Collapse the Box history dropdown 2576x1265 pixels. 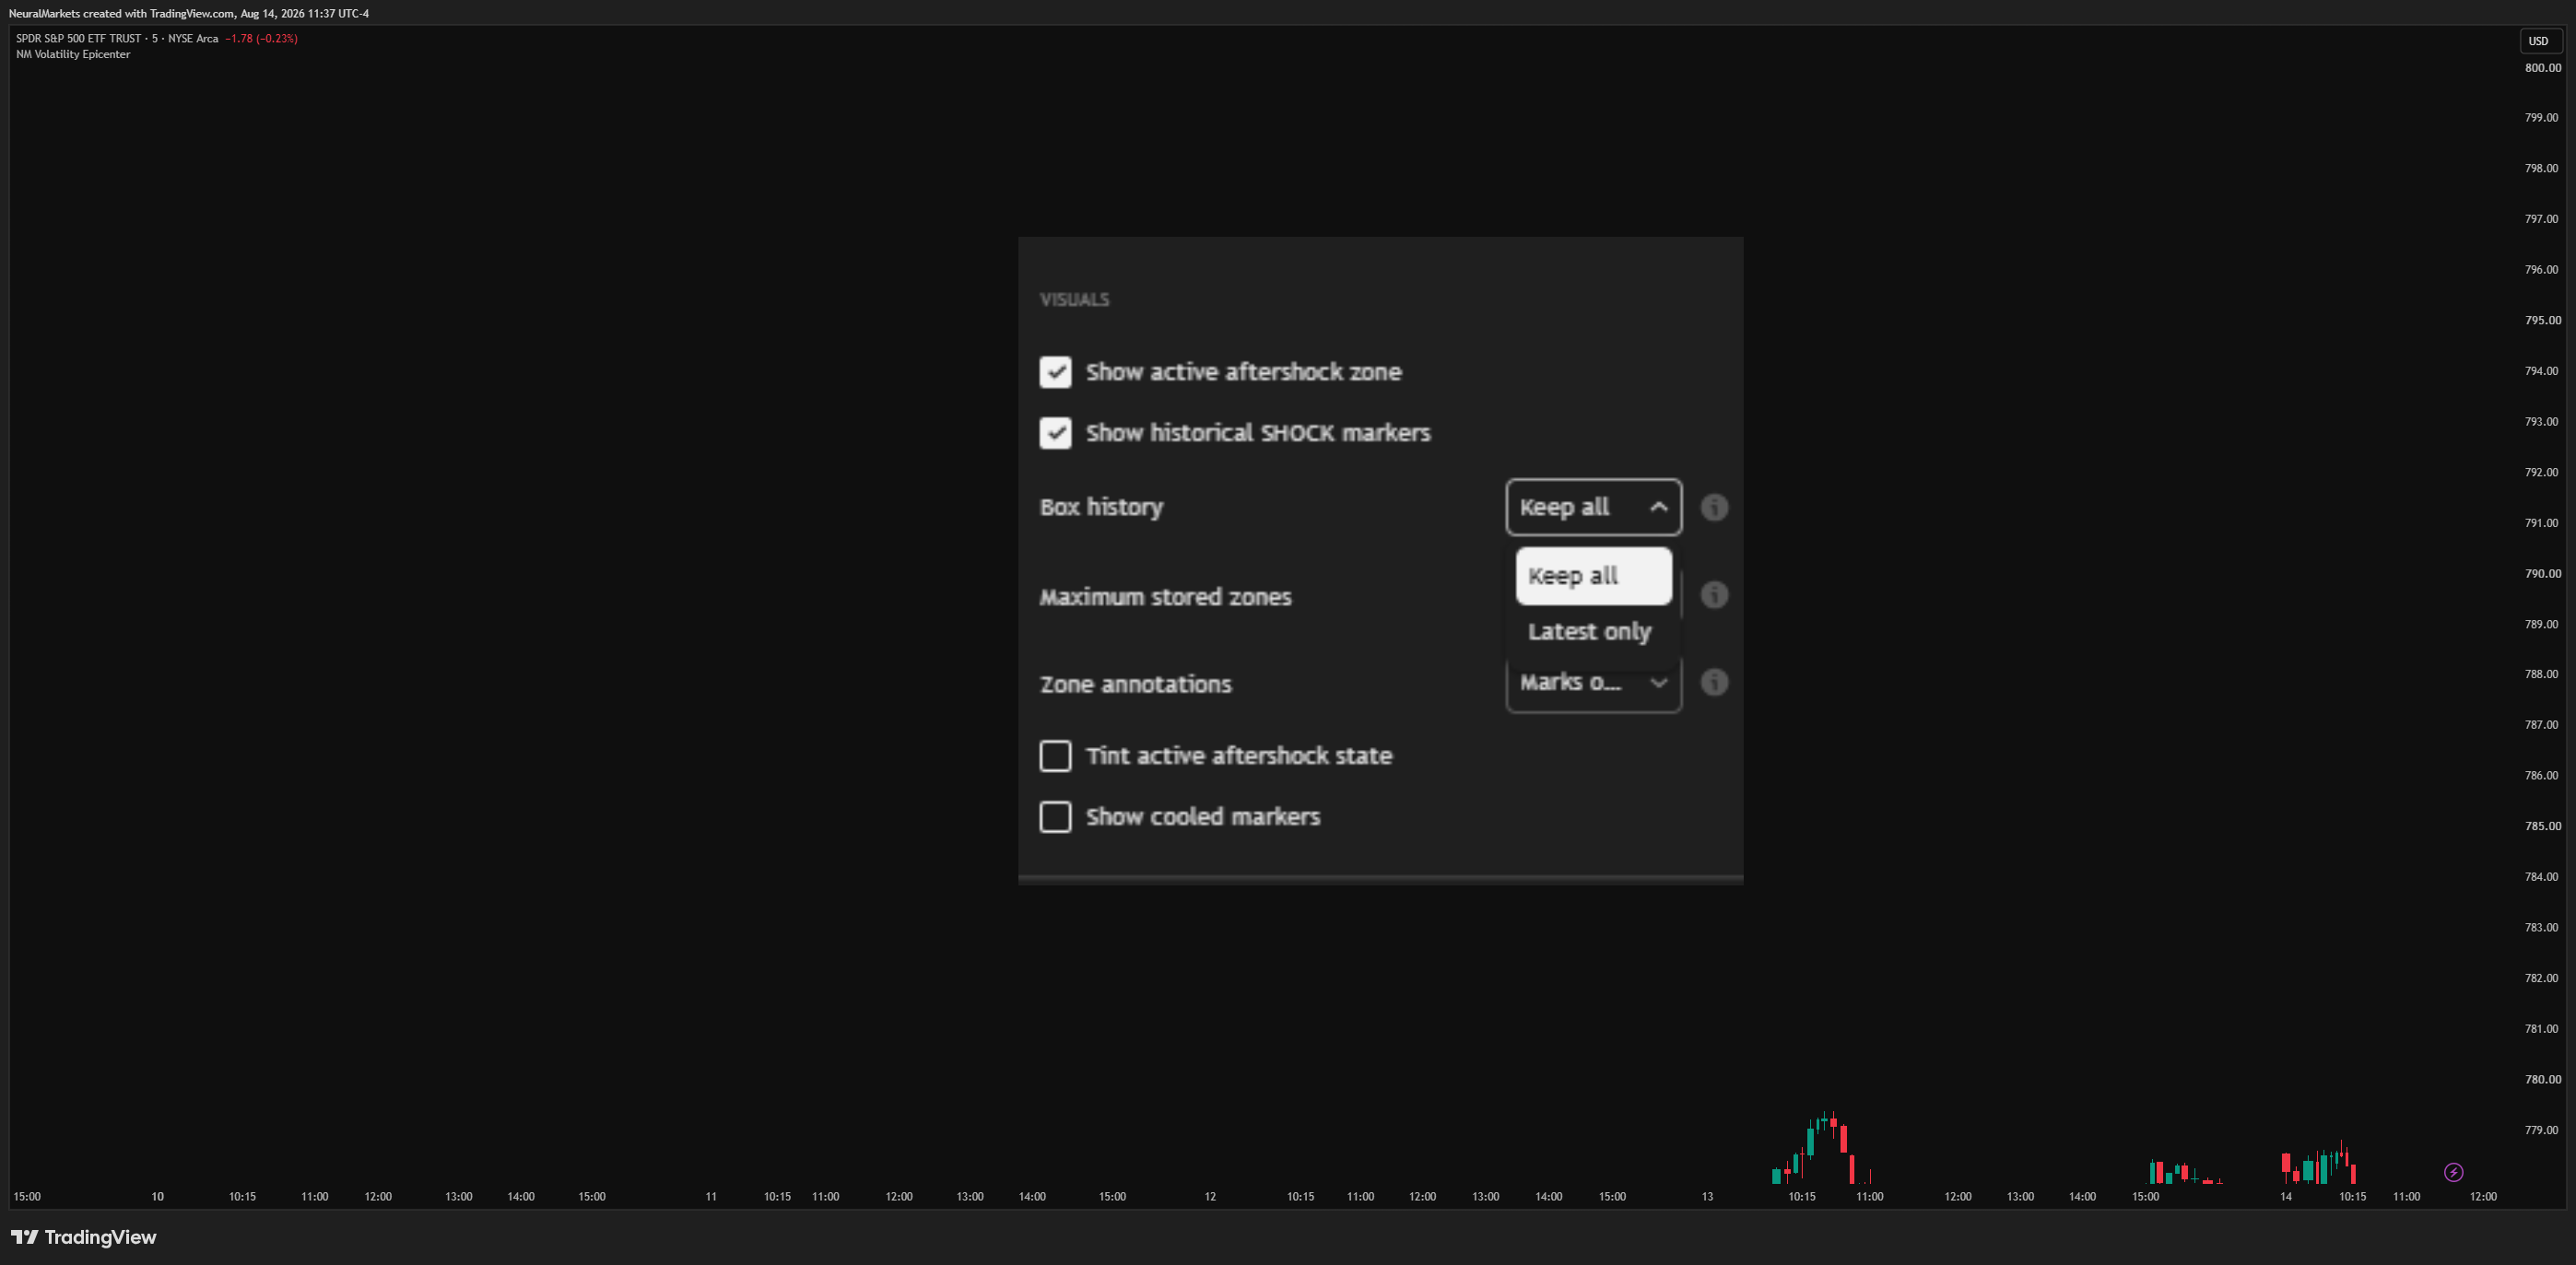[x=1593, y=507]
